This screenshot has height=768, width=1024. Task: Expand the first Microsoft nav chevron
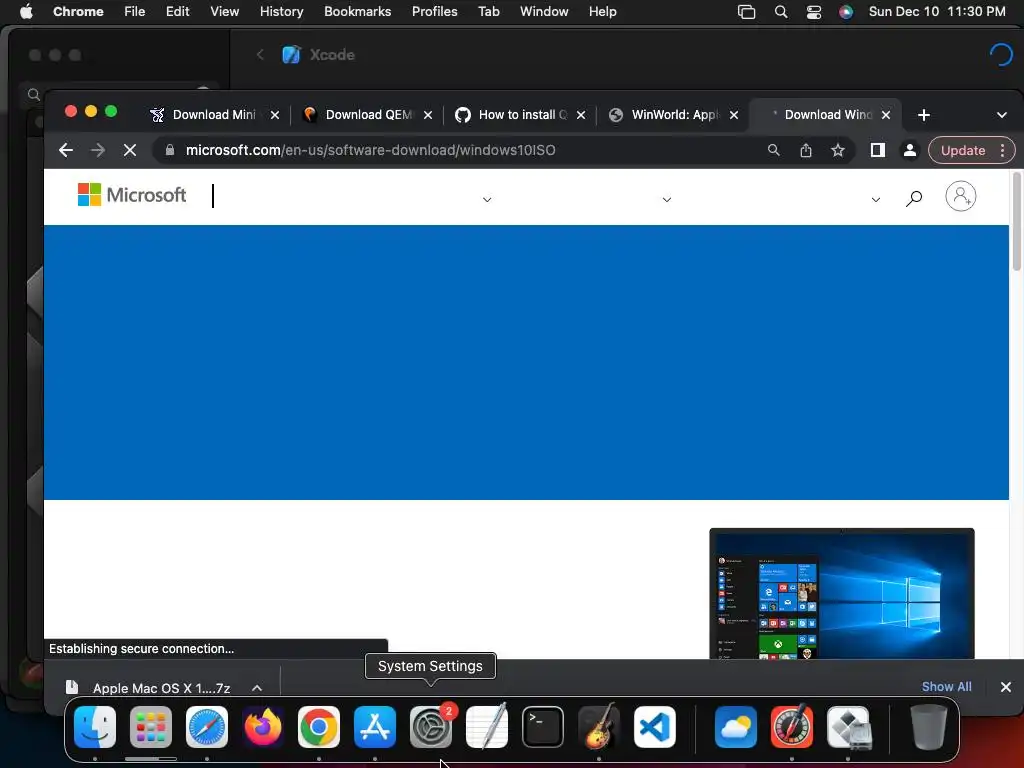click(487, 200)
